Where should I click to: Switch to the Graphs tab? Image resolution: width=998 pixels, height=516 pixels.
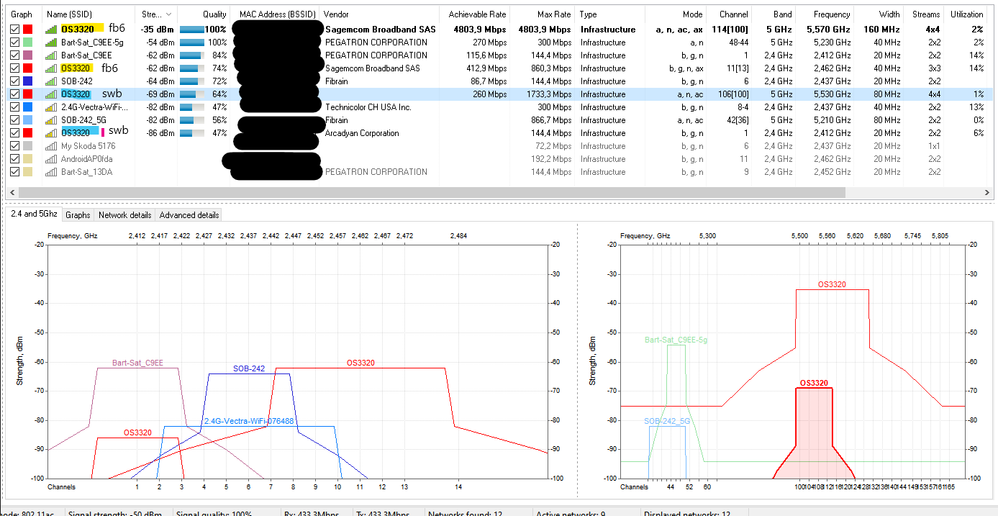[x=78, y=215]
